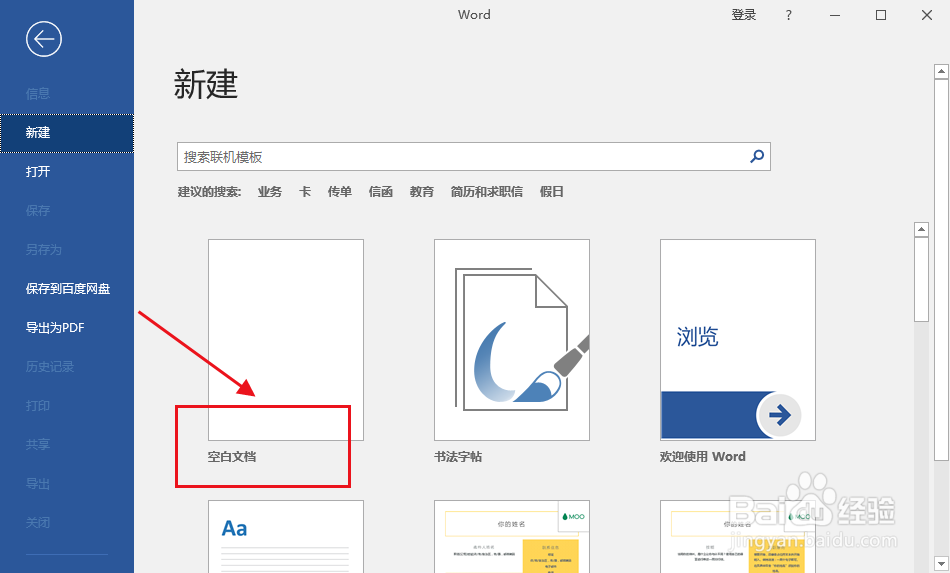Click outer scrollbar up arrow at top
This screenshot has width=950, height=573.
point(941,71)
